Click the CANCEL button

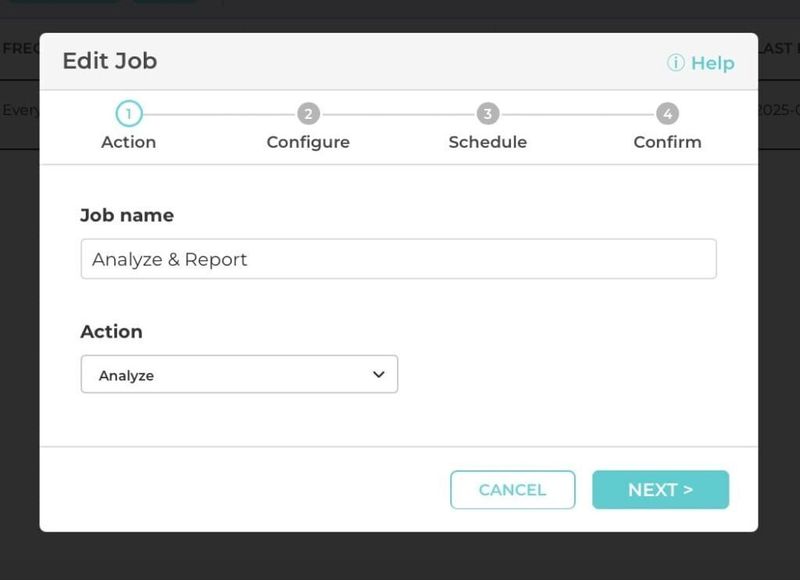coord(513,490)
